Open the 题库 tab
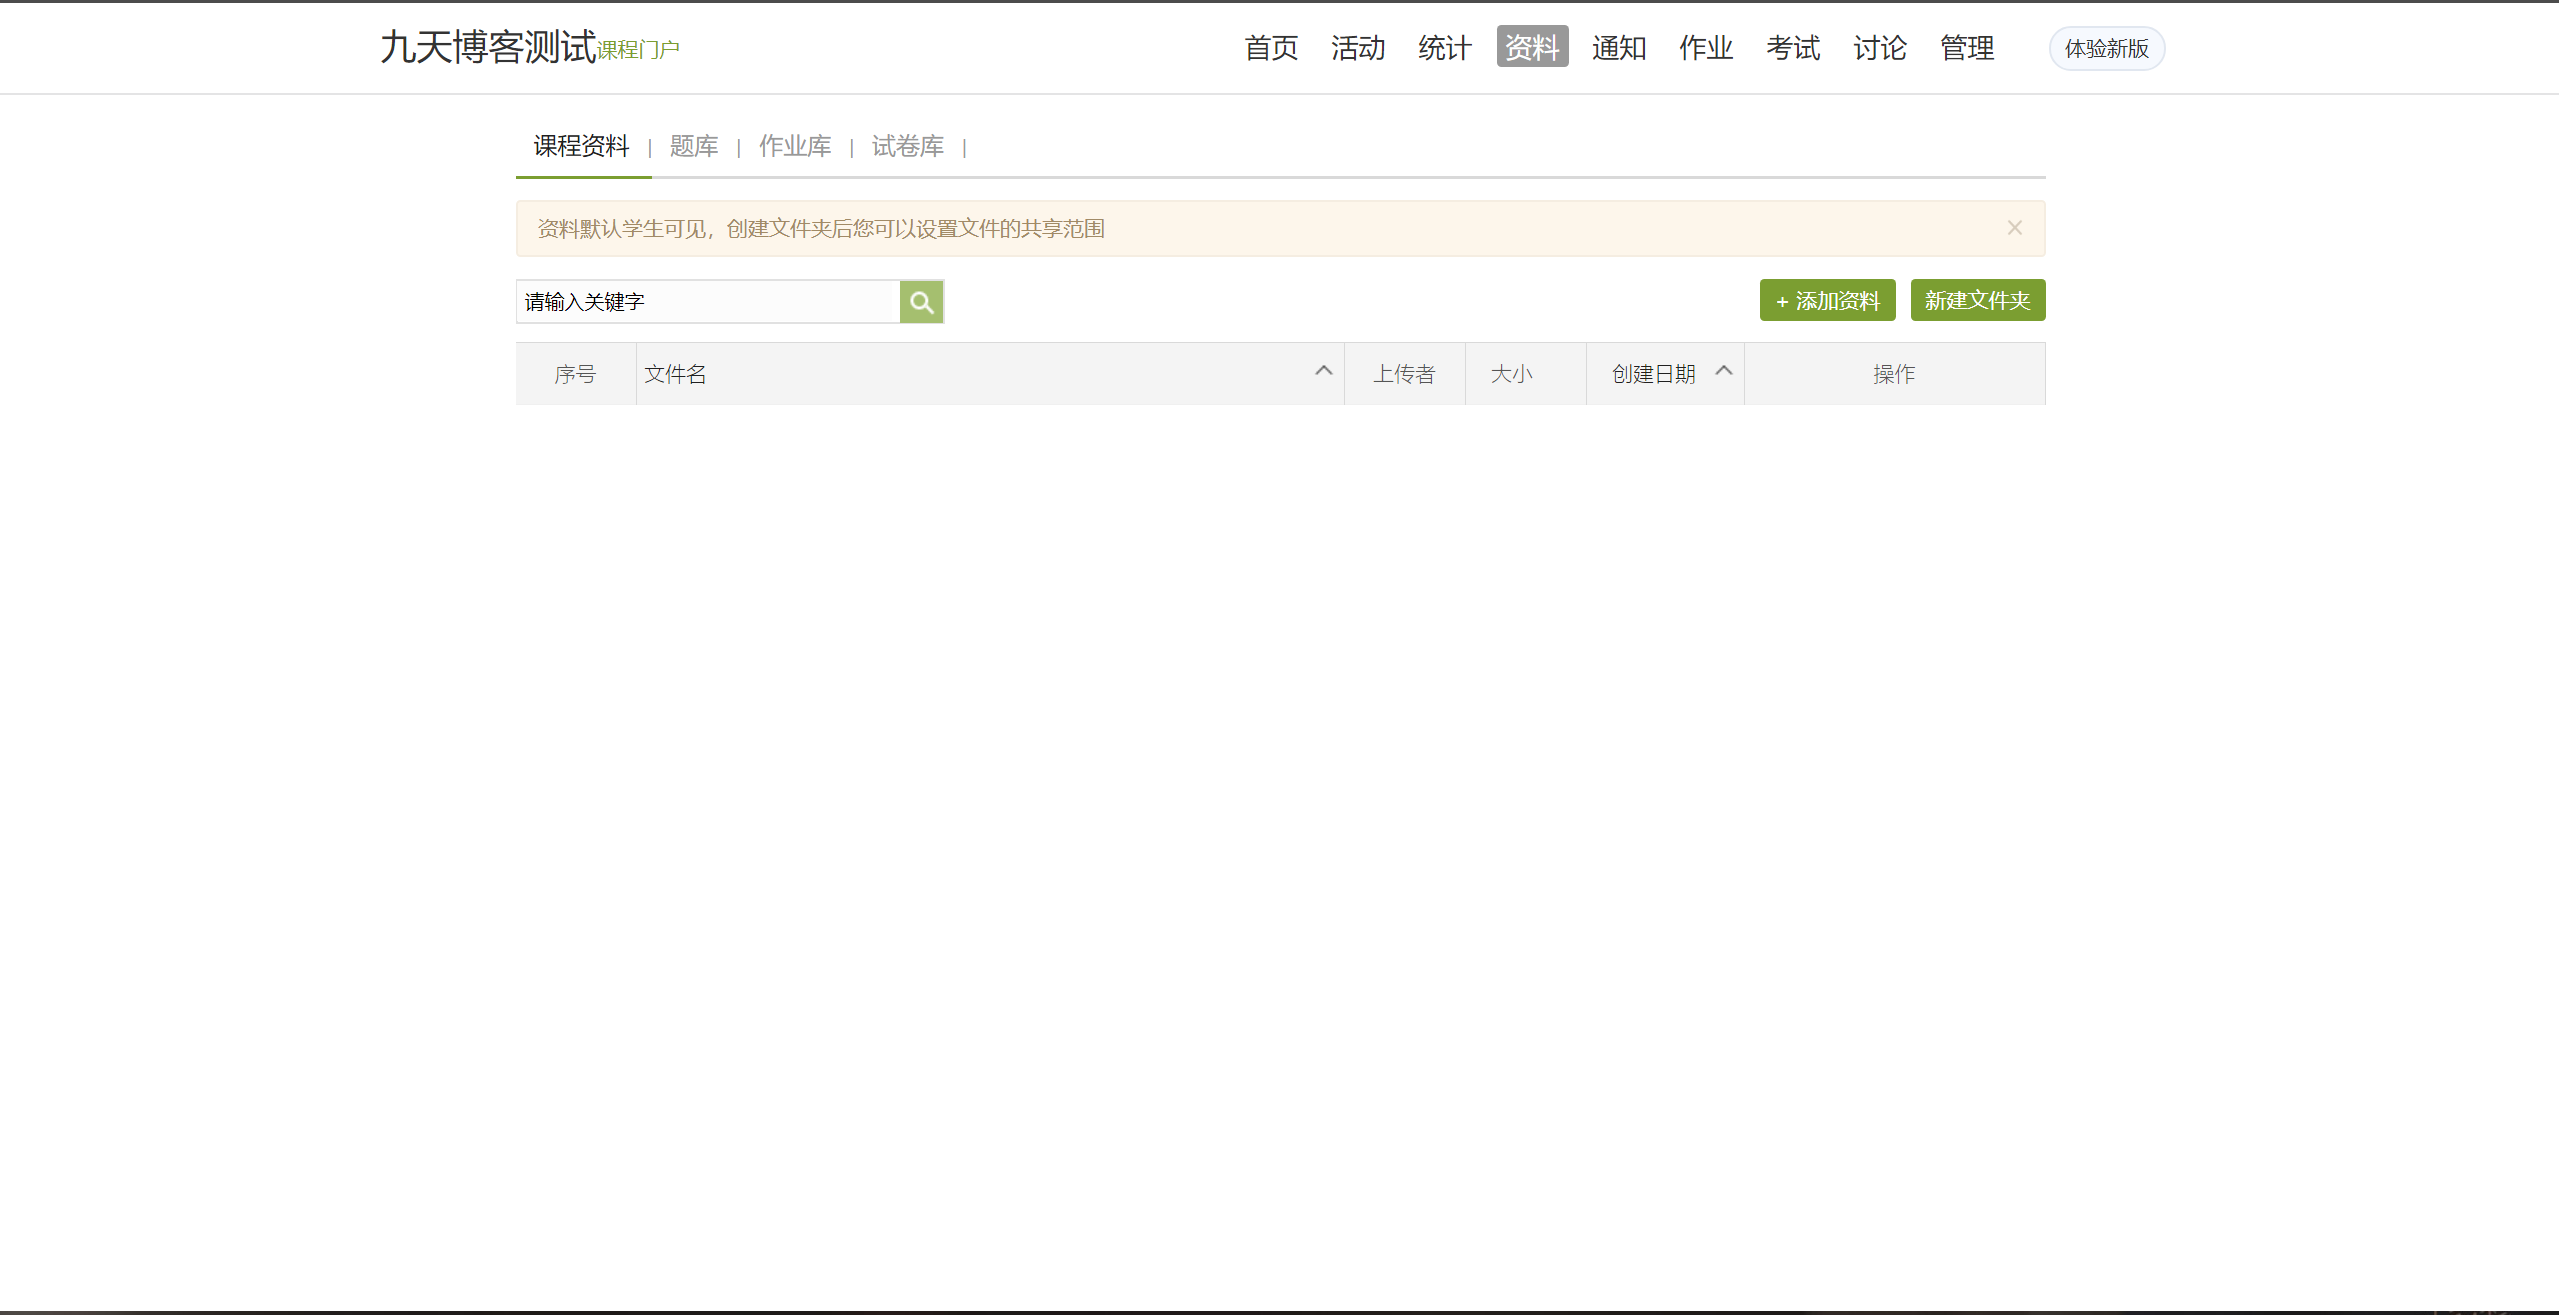This screenshot has width=2559, height=1315. [694, 147]
